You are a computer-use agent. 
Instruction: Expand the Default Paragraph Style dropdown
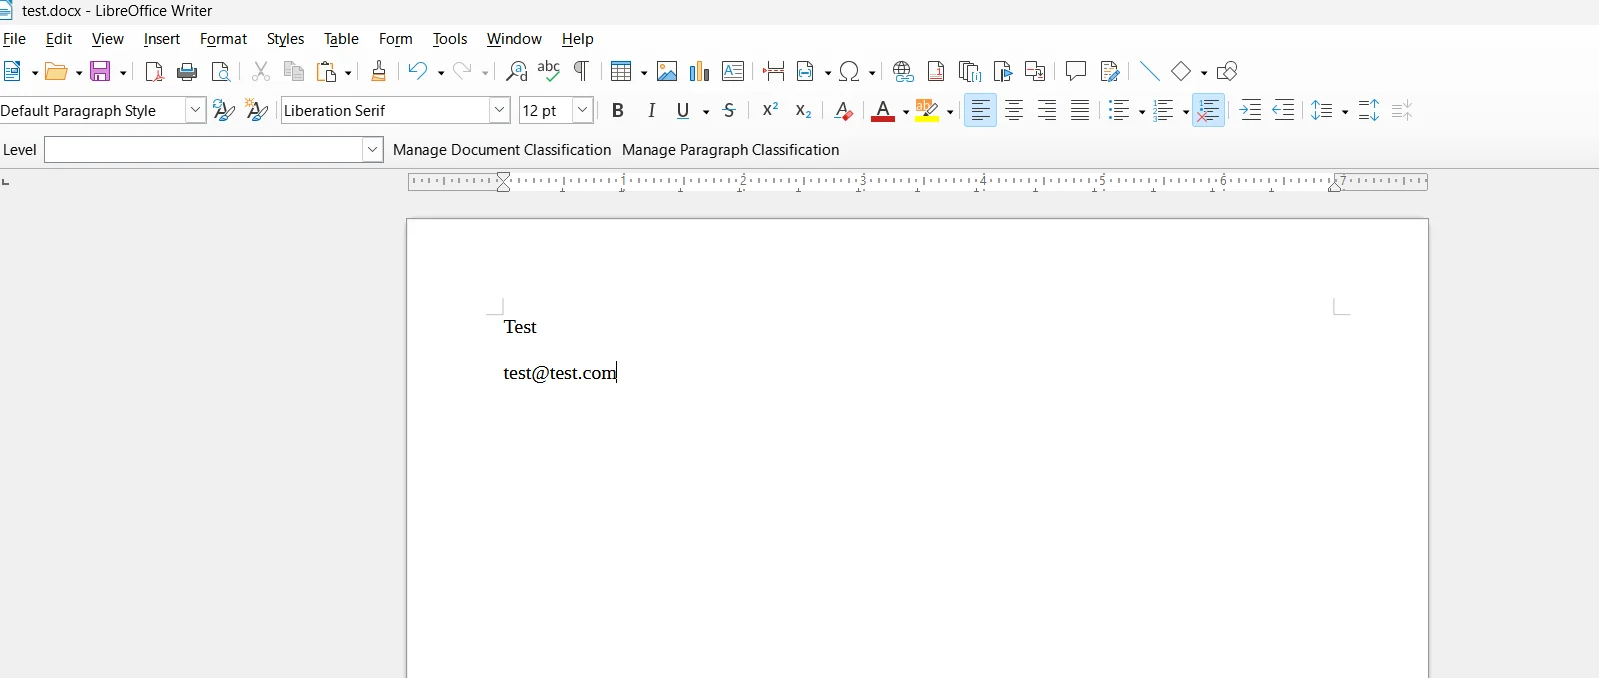(x=196, y=111)
